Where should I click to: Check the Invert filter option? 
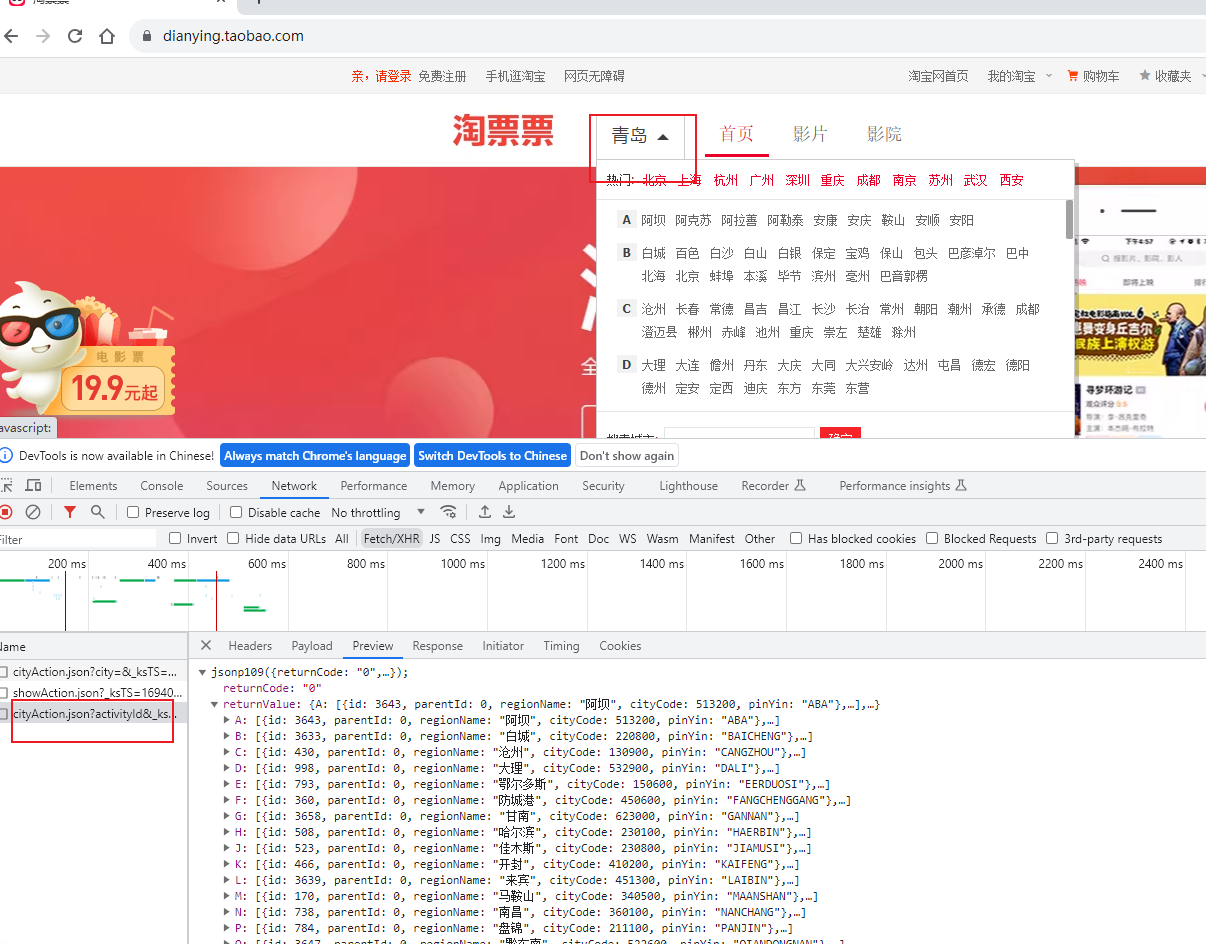(175, 538)
